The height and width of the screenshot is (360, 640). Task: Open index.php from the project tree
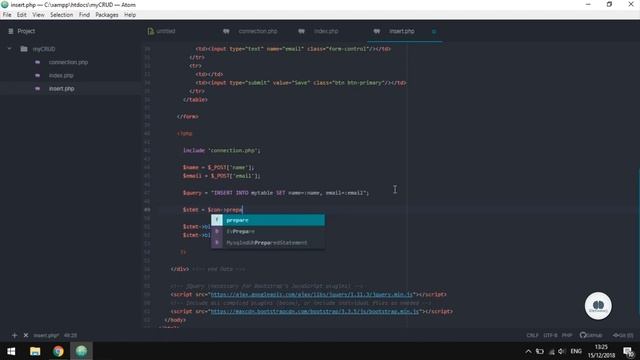[61, 76]
